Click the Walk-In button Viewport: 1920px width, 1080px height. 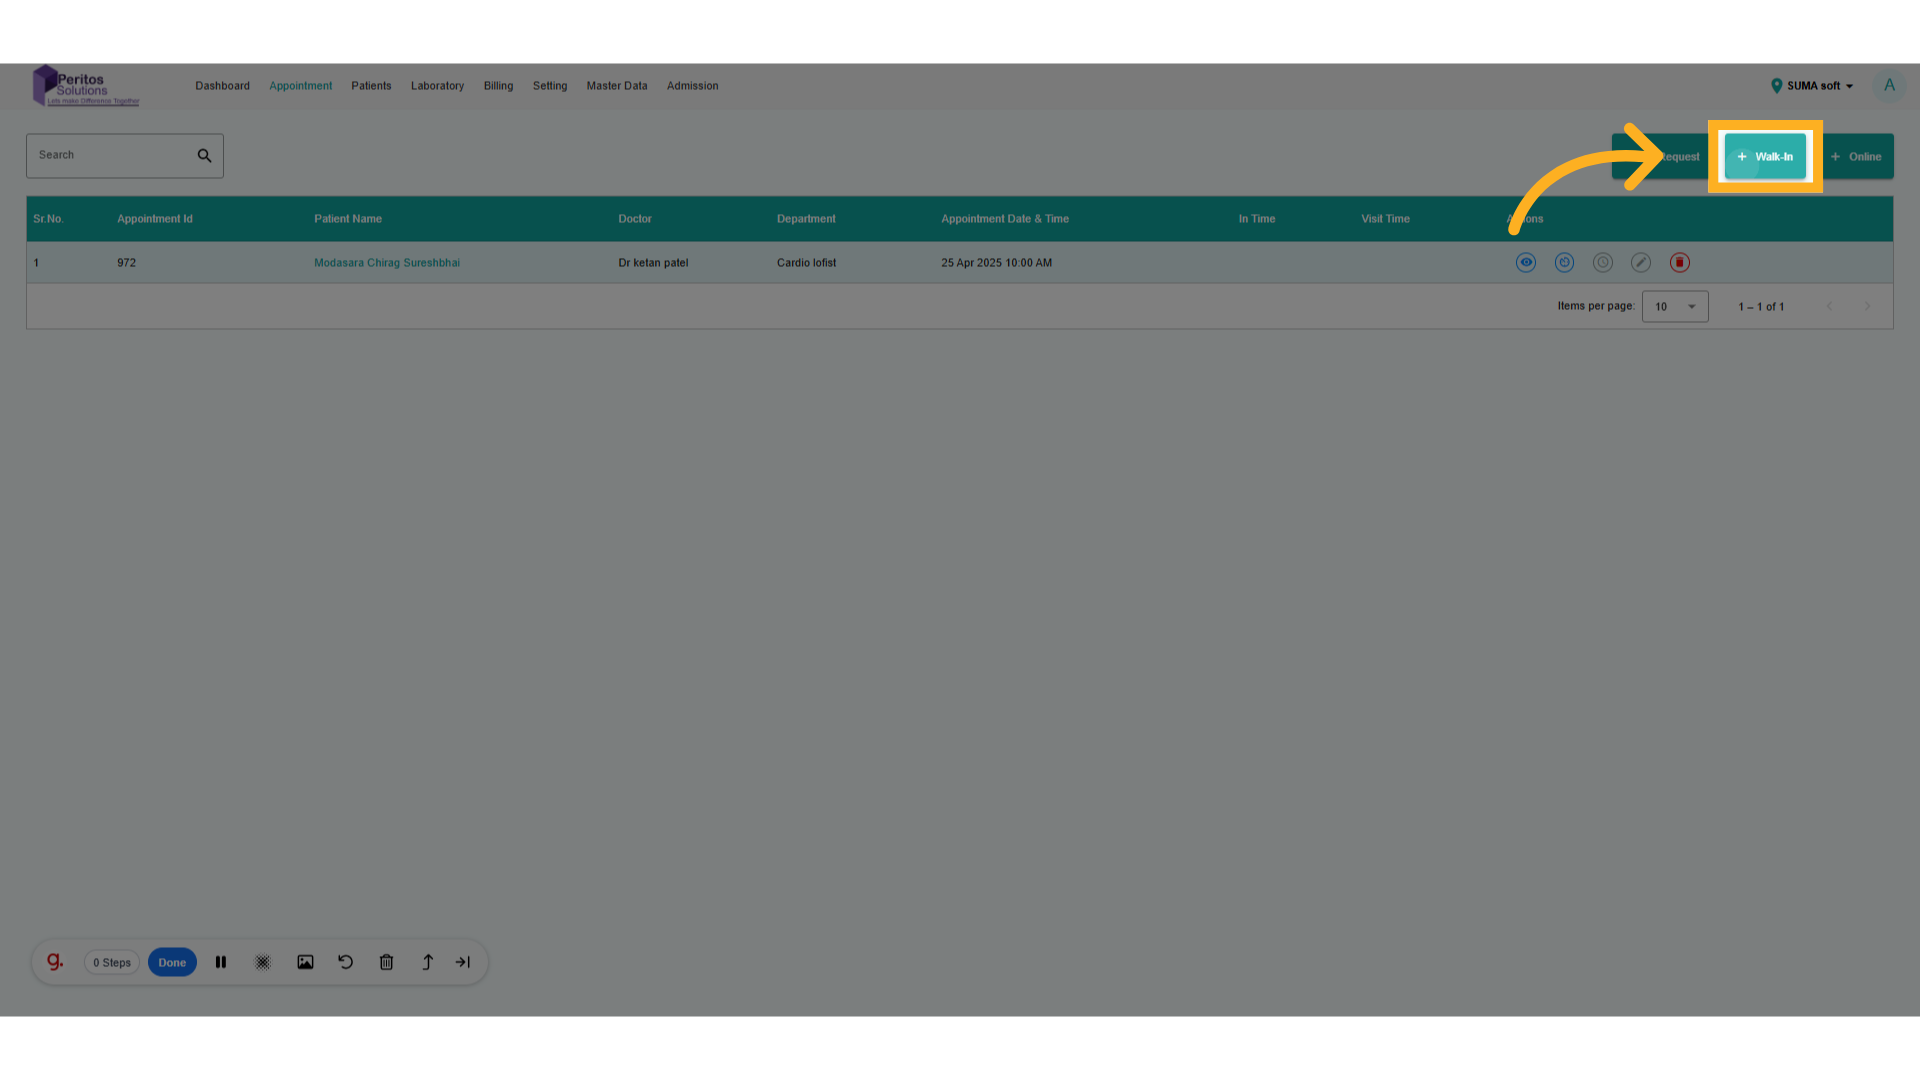coord(1765,157)
